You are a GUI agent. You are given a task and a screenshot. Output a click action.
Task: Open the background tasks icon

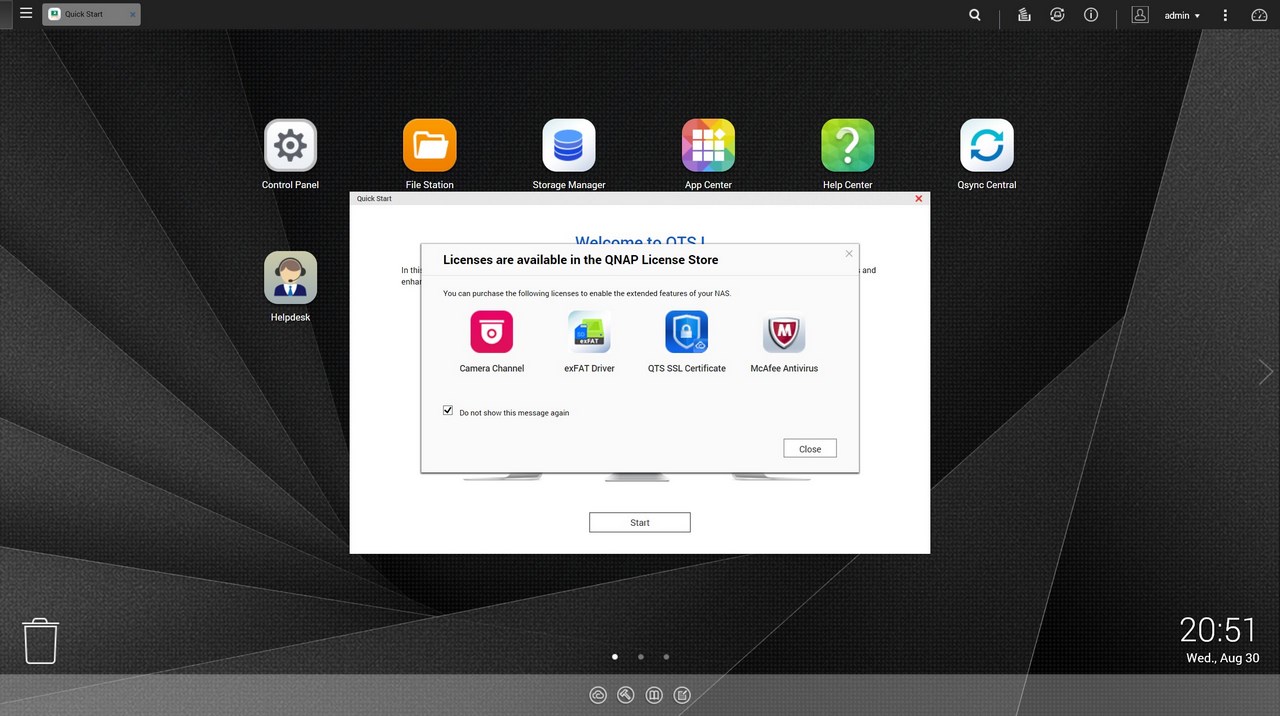click(x=1024, y=15)
